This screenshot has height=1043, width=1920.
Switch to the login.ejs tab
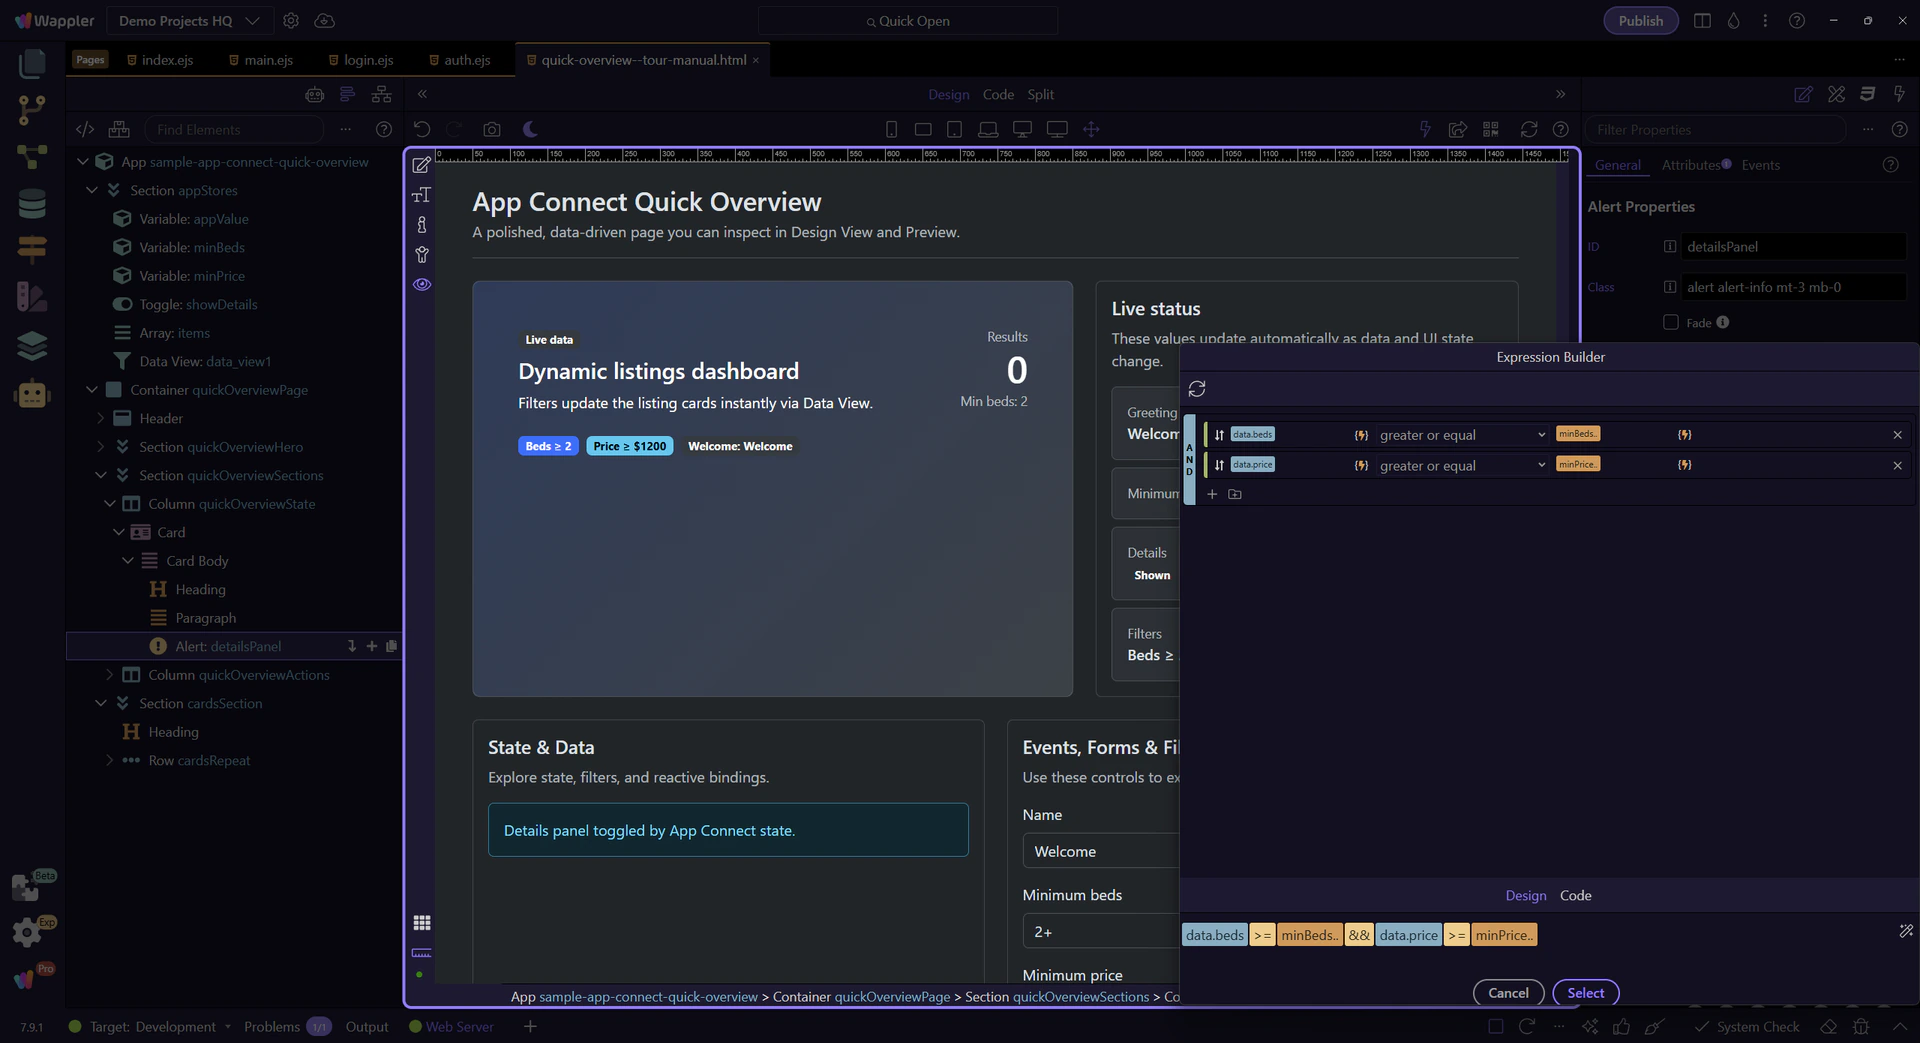[367, 60]
